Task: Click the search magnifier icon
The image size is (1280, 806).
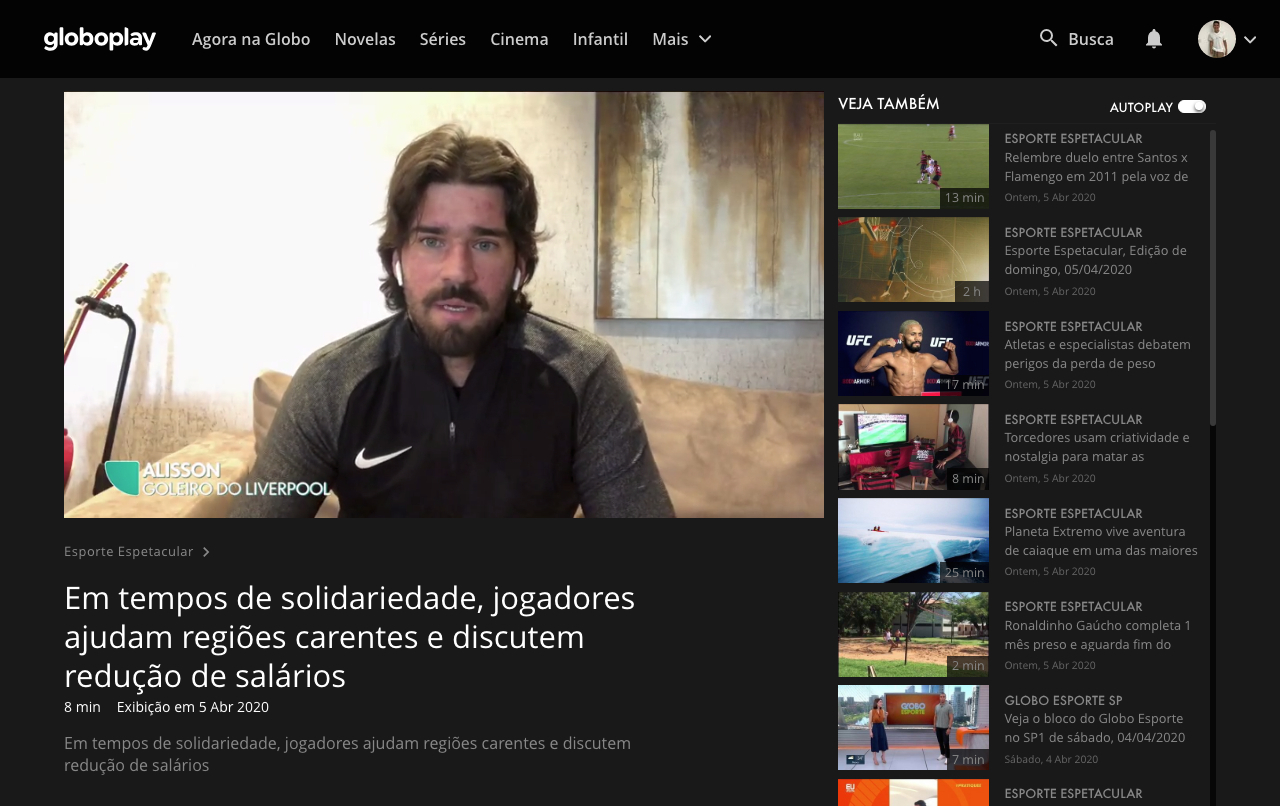Action: [x=1048, y=38]
